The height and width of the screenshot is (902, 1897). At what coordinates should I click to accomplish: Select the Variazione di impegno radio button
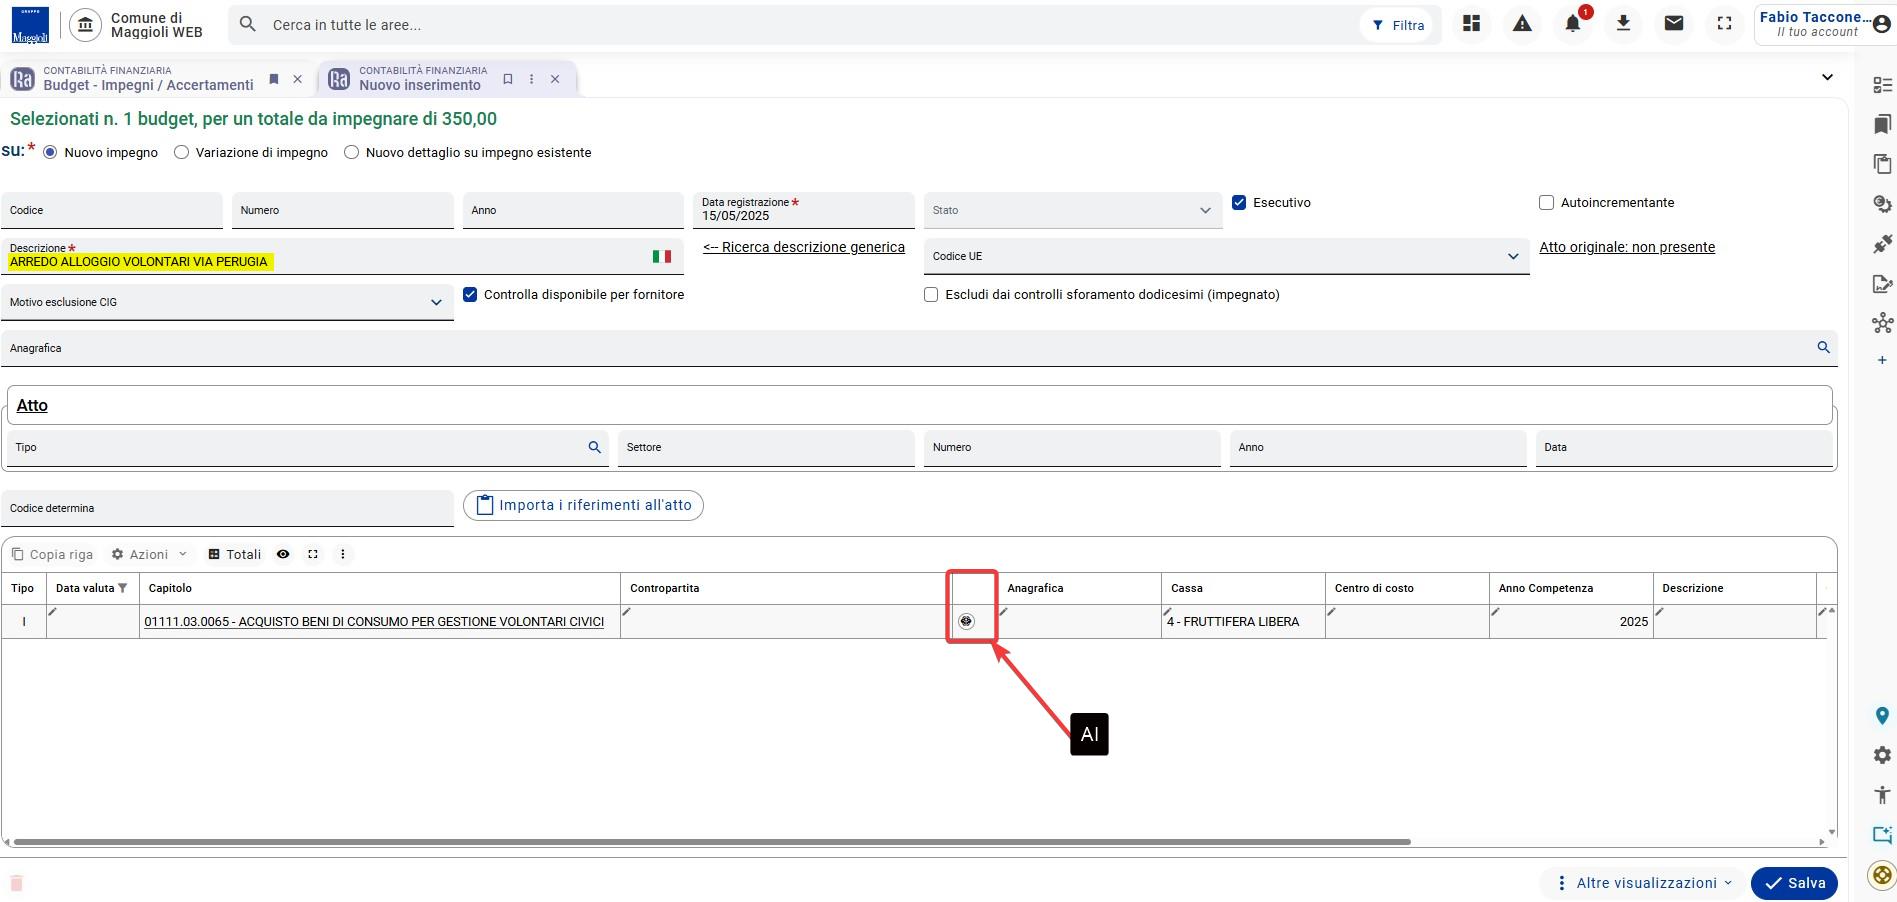pyautogui.click(x=181, y=152)
